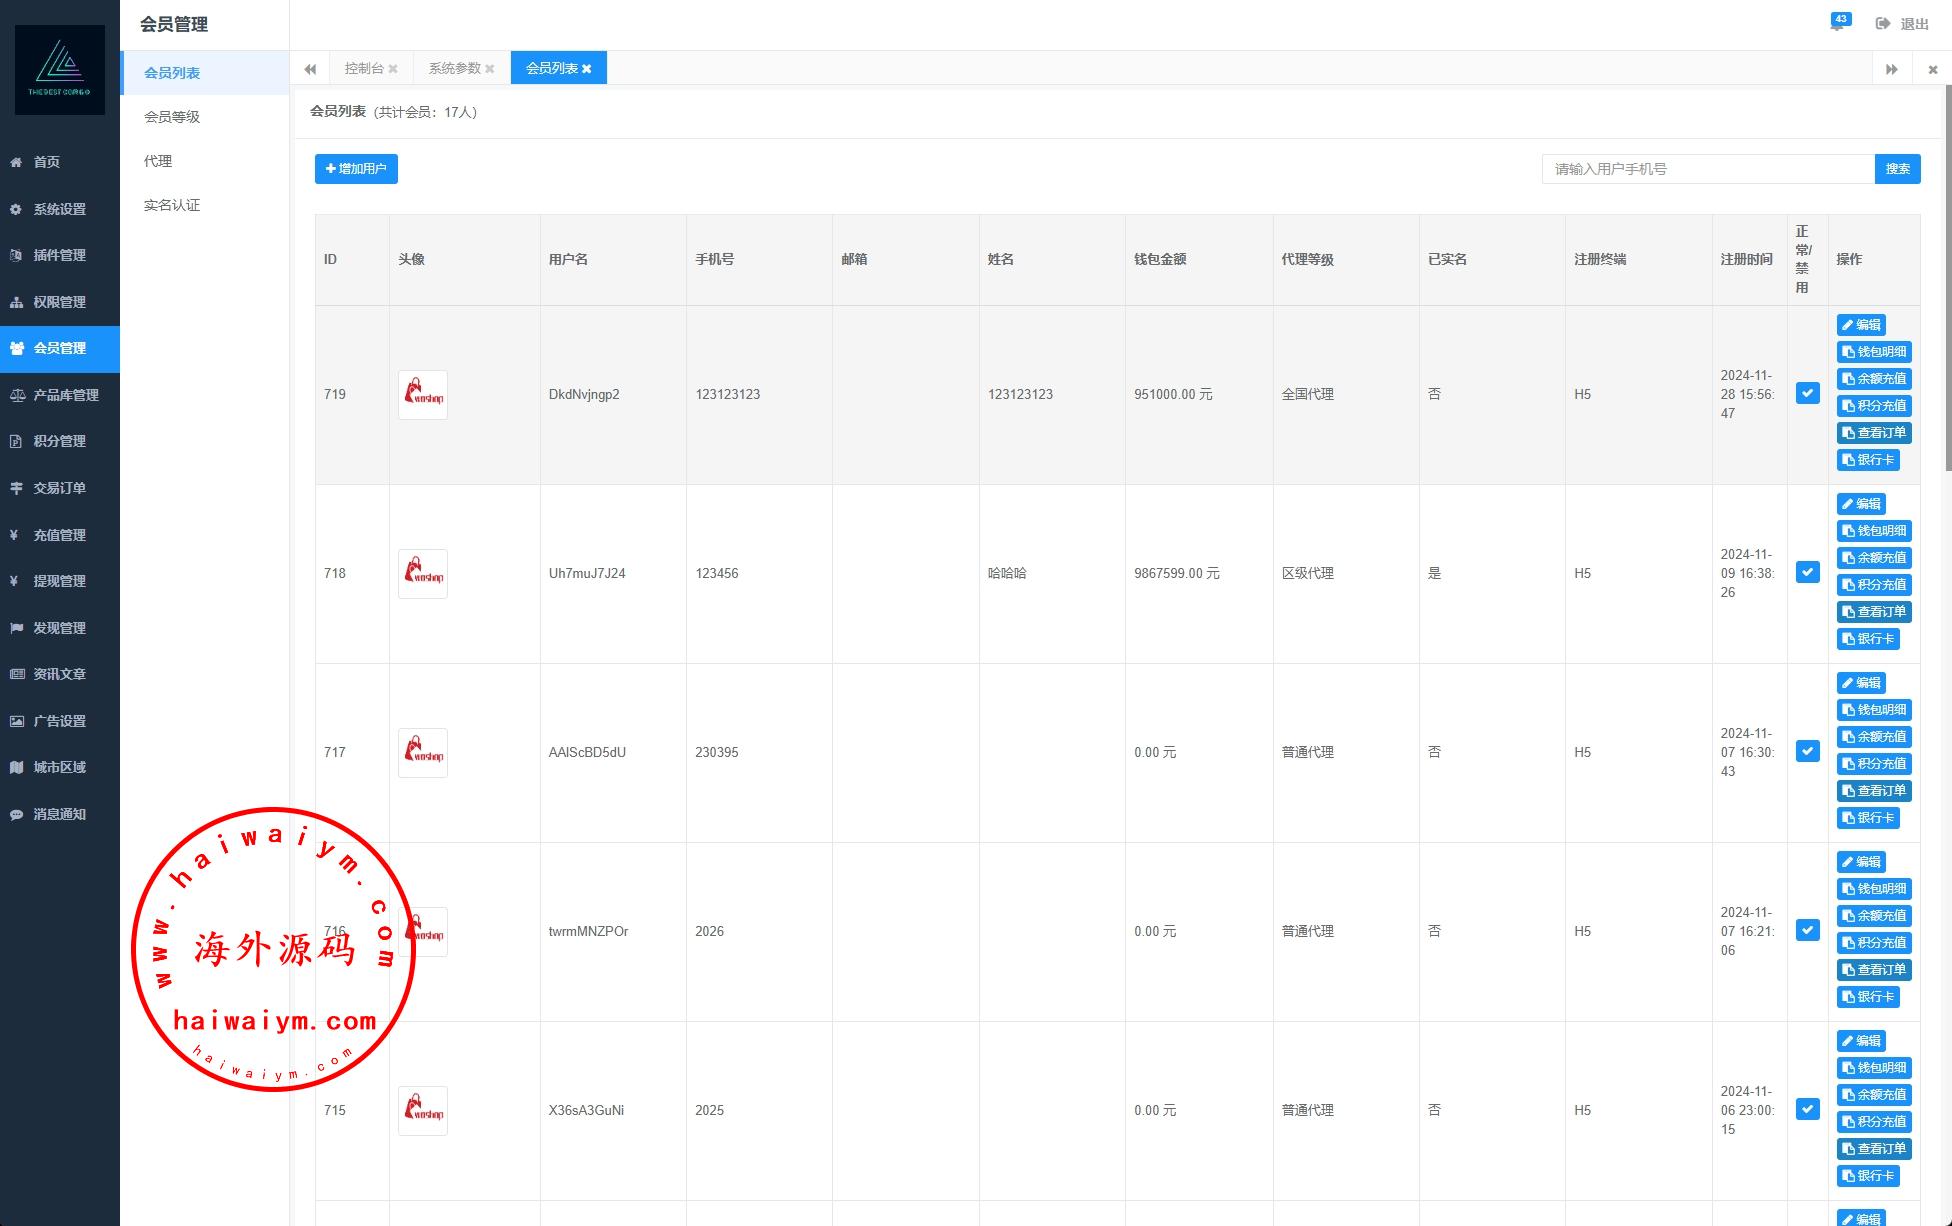
Task: Toggle status checkbox for user 719
Action: coord(1807,393)
